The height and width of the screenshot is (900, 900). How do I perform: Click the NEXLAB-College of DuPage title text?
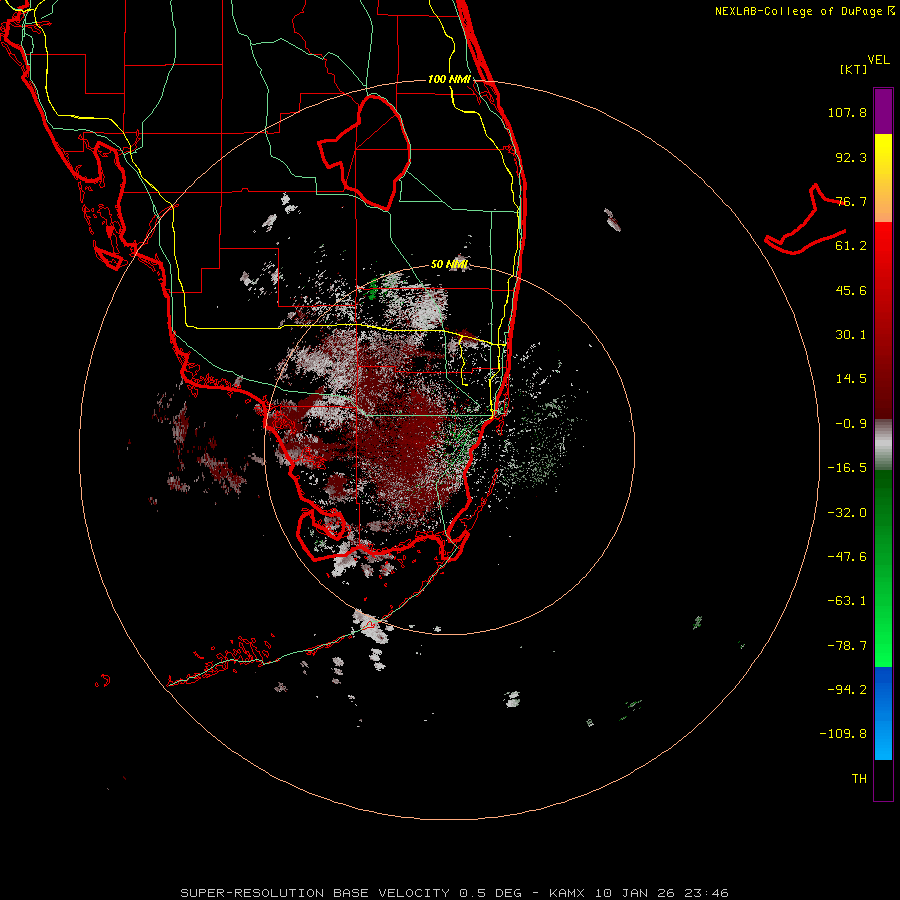coord(799,11)
